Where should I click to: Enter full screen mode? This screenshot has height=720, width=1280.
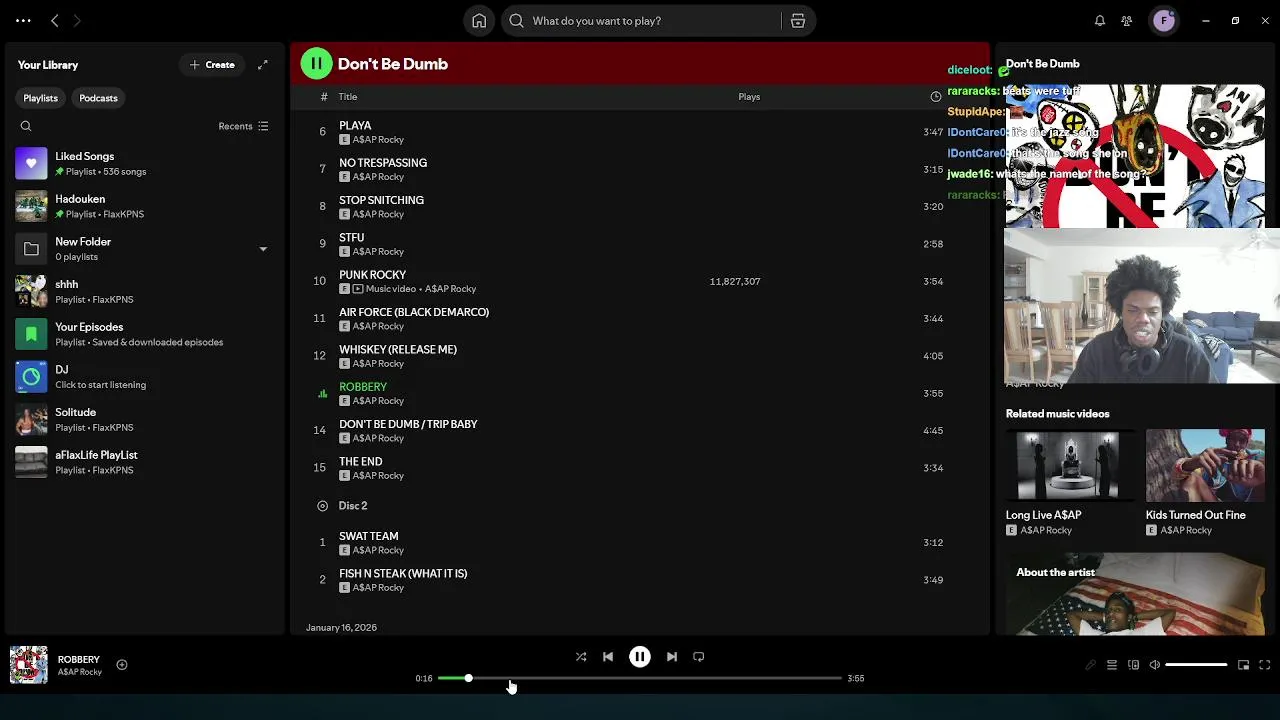1265,665
